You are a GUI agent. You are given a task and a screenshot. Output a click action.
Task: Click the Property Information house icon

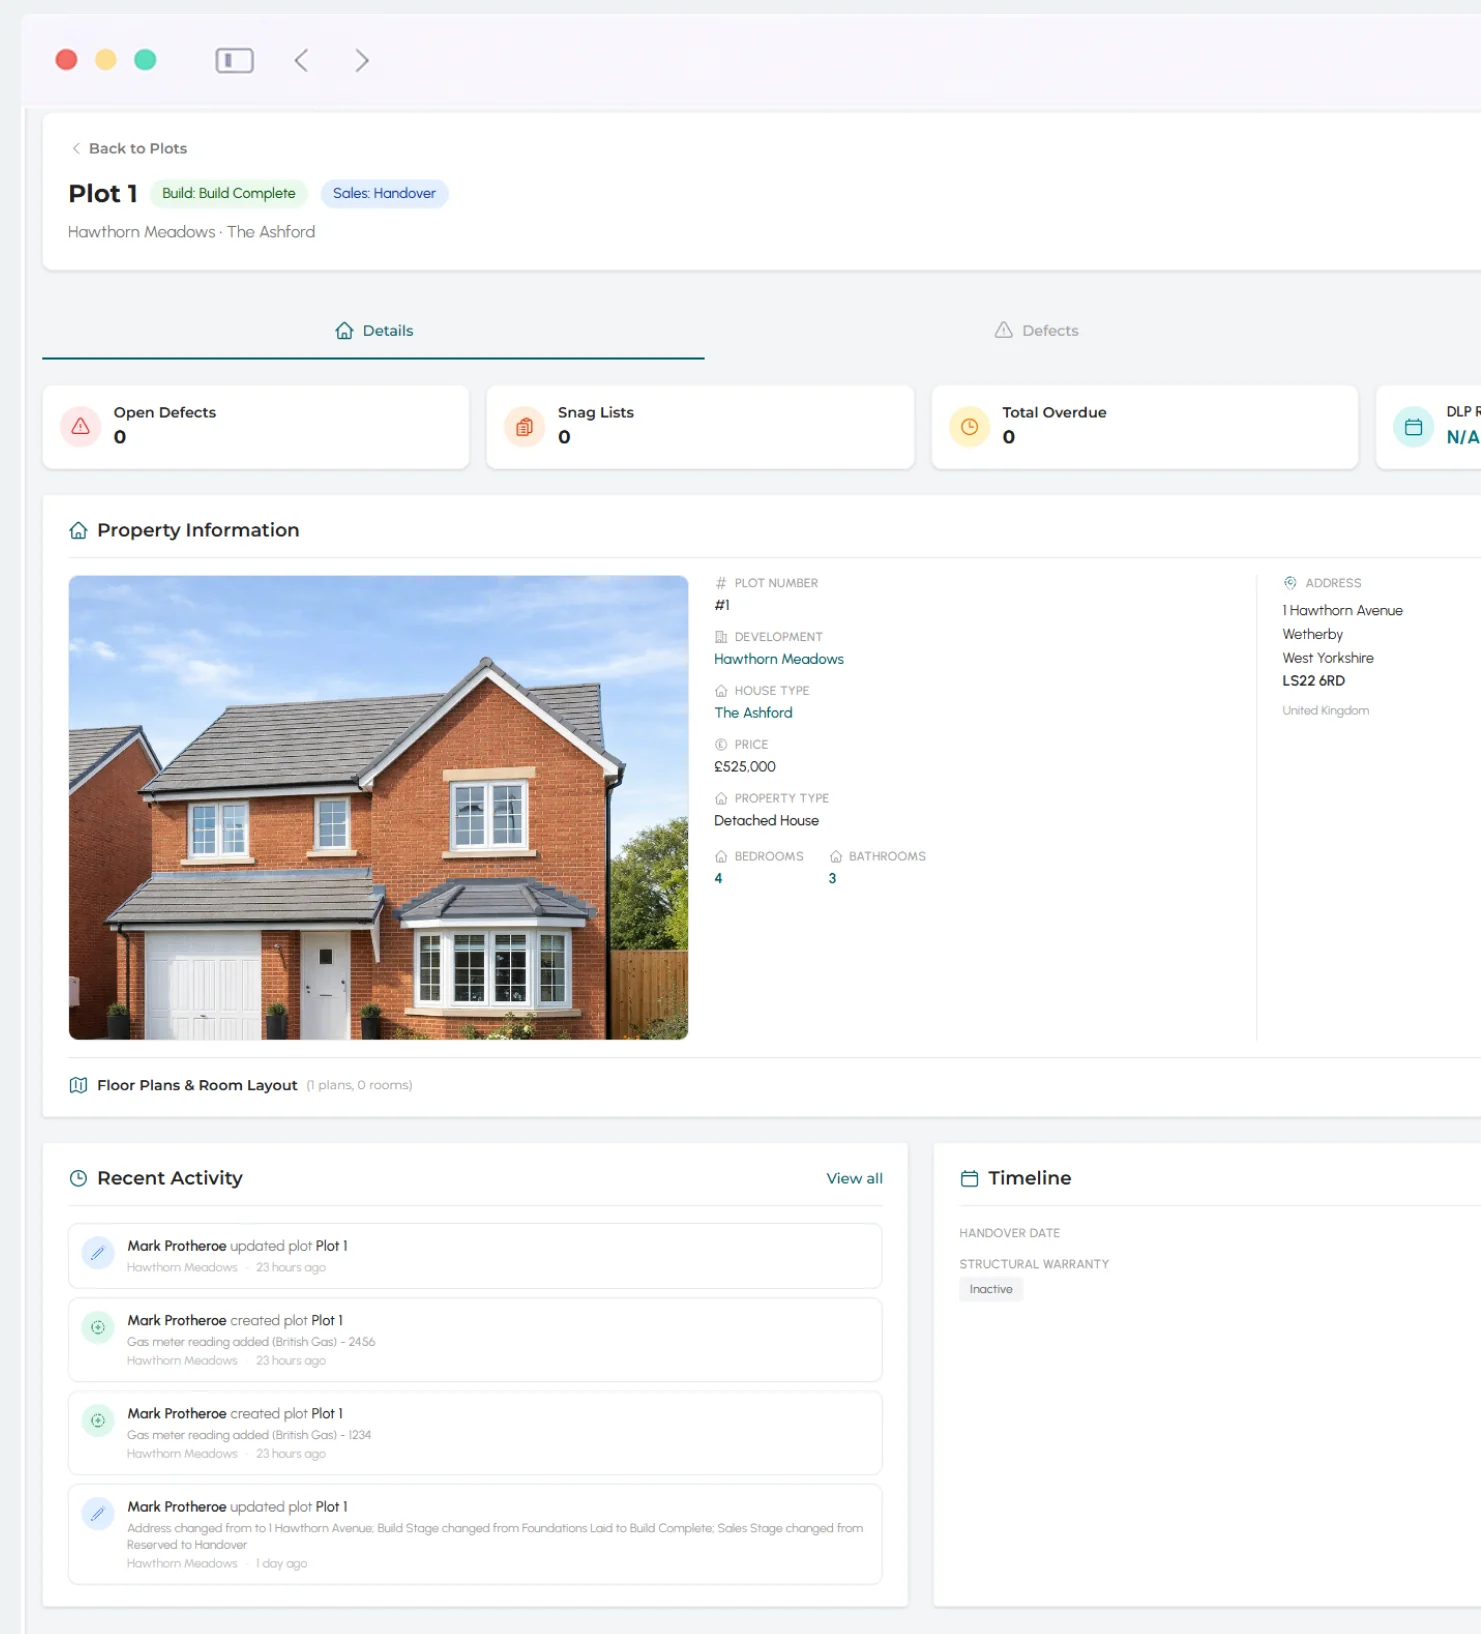(x=78, y=530)
